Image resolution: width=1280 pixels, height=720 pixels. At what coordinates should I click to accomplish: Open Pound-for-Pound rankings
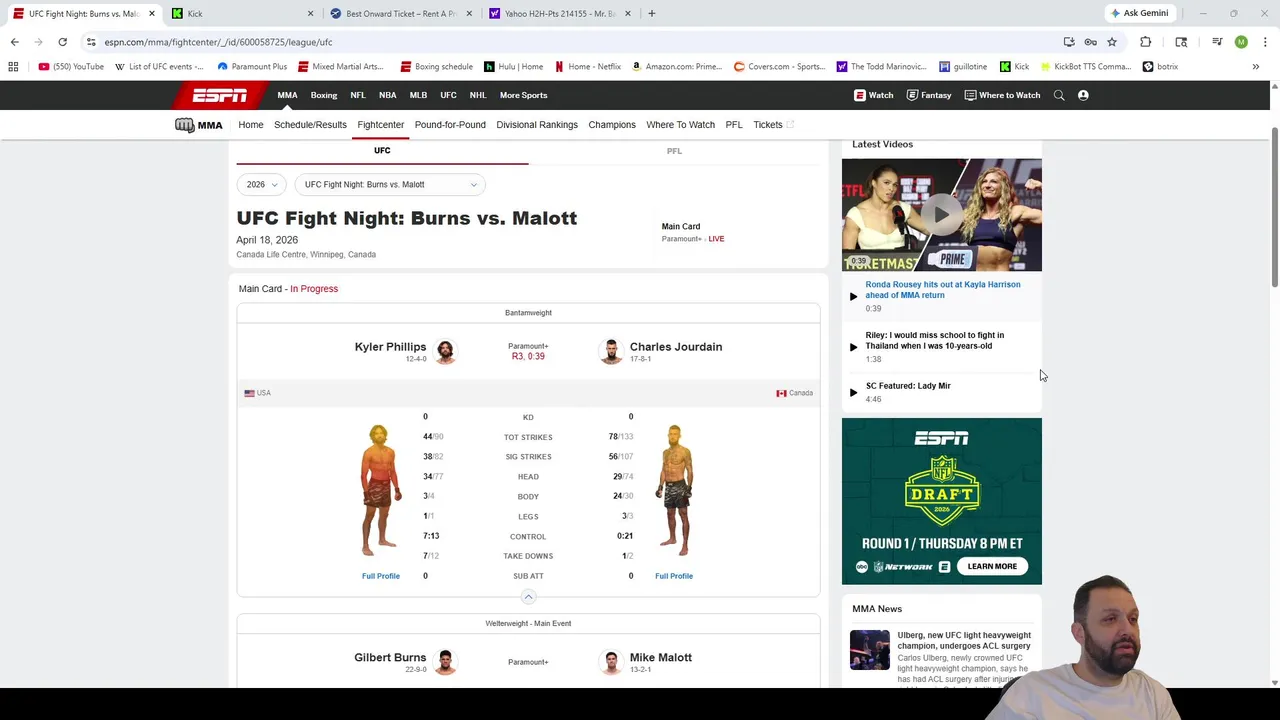[x=450, y=125]
